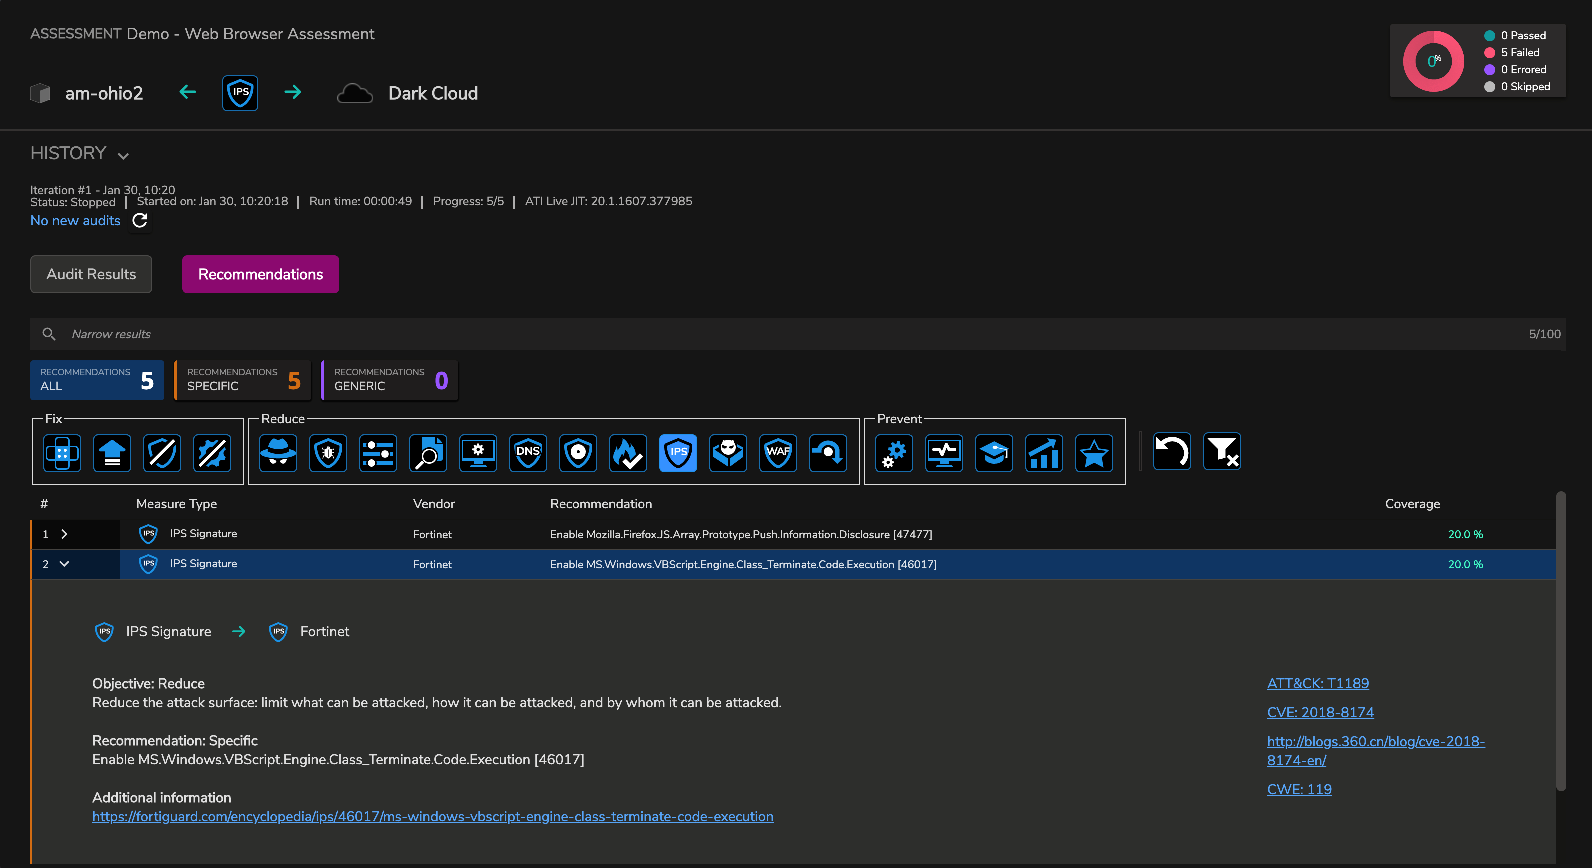Click the refresh icon beside No new audits
The image size is (1592, 868).
(x=140, y=220)
